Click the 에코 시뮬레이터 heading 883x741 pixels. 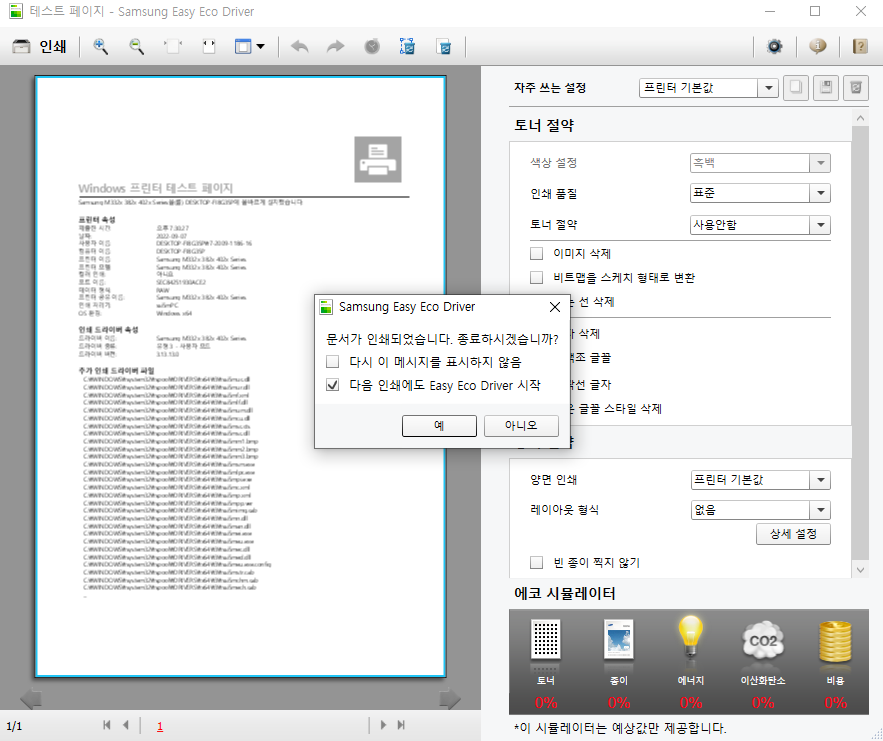pos(564,593)
